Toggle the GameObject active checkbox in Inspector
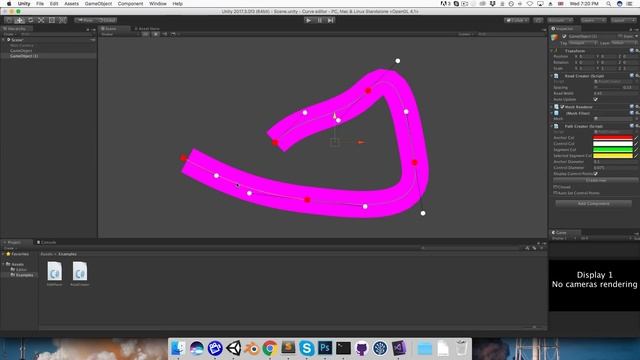Screen dimensions: 640x360 (564, 36)
